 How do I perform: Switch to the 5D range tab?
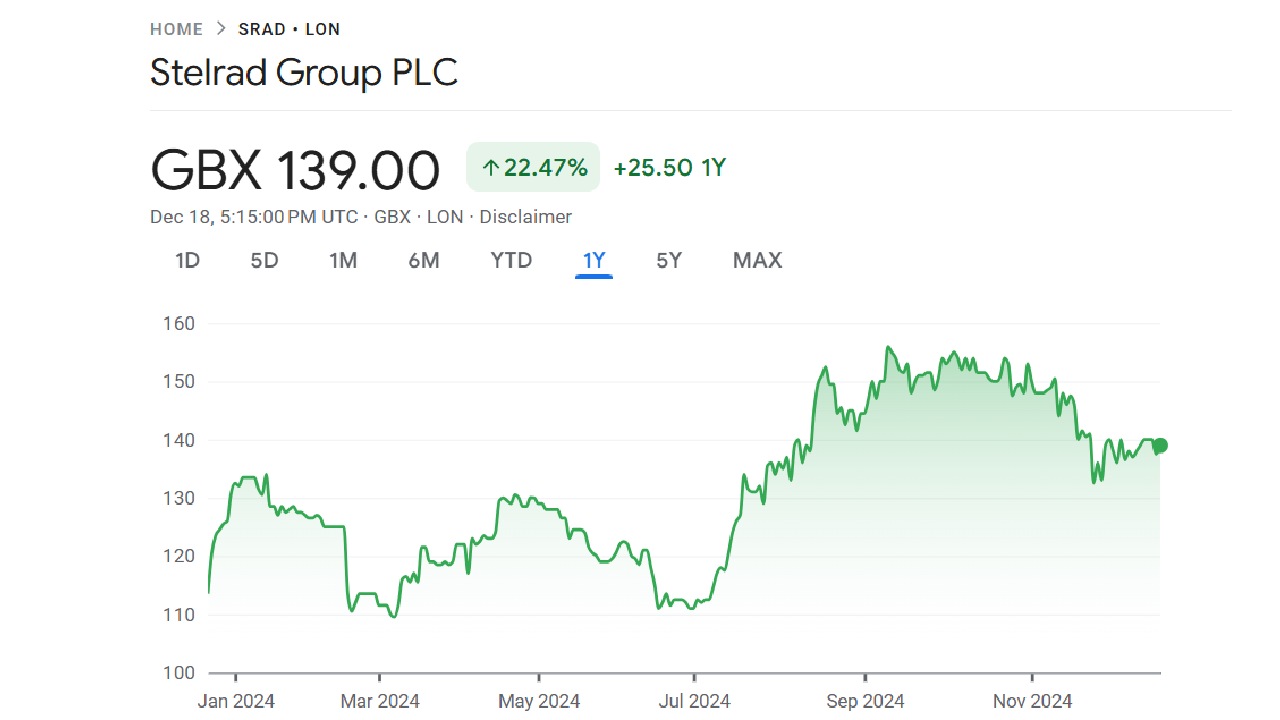point(264,261)
